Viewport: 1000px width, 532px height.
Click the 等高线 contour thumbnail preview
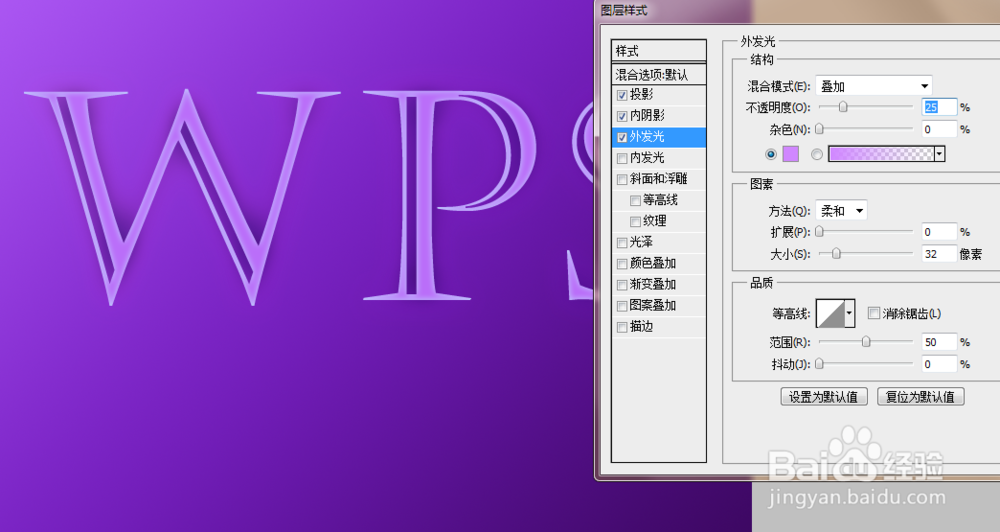[830, 313]
